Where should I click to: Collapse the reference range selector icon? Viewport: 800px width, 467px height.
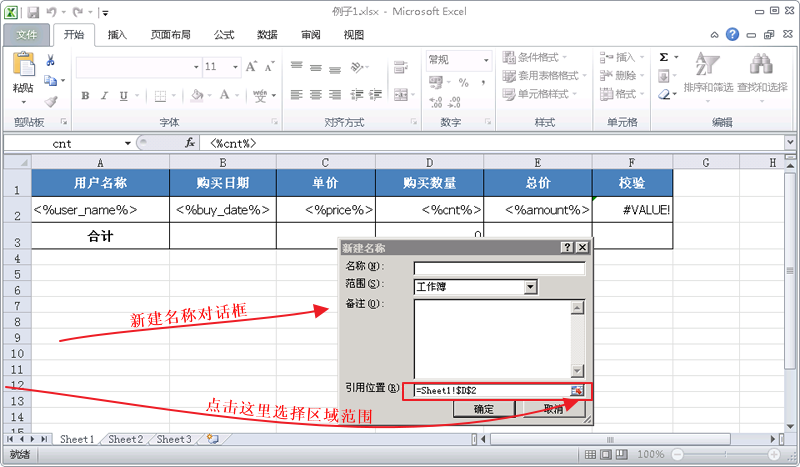577,391
